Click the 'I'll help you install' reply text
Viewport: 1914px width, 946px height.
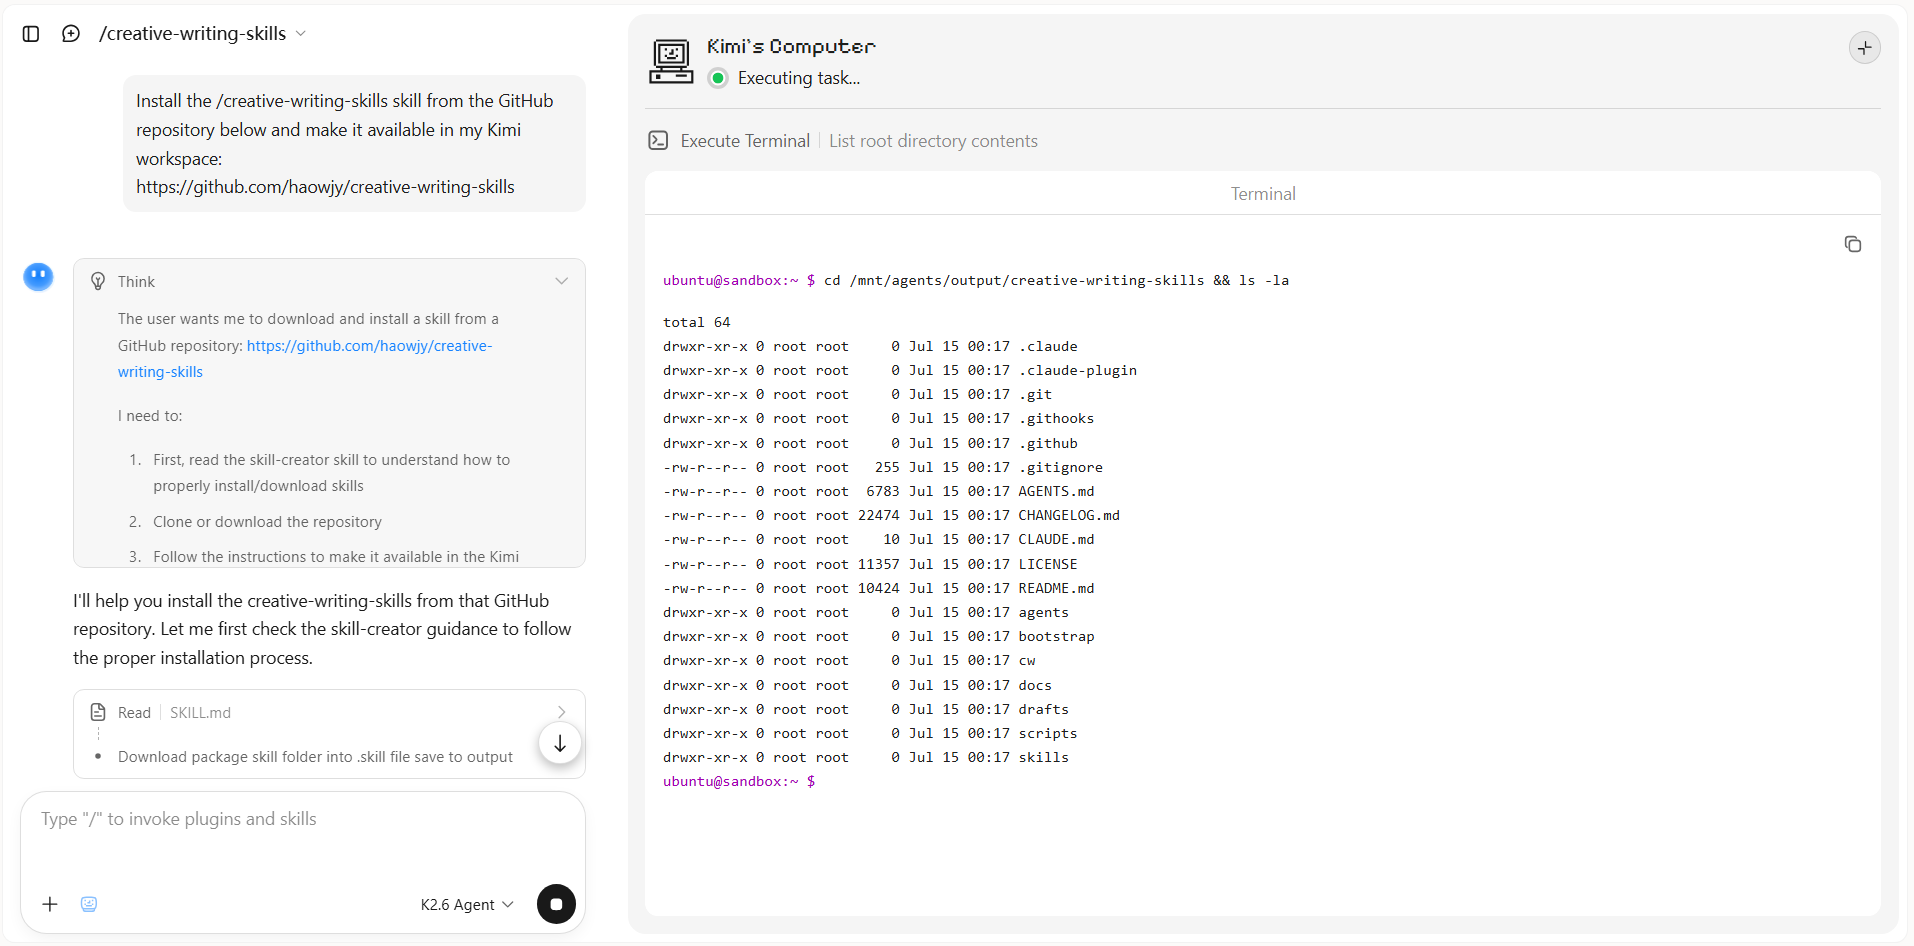pyautogui.click(x=322, y=629)
